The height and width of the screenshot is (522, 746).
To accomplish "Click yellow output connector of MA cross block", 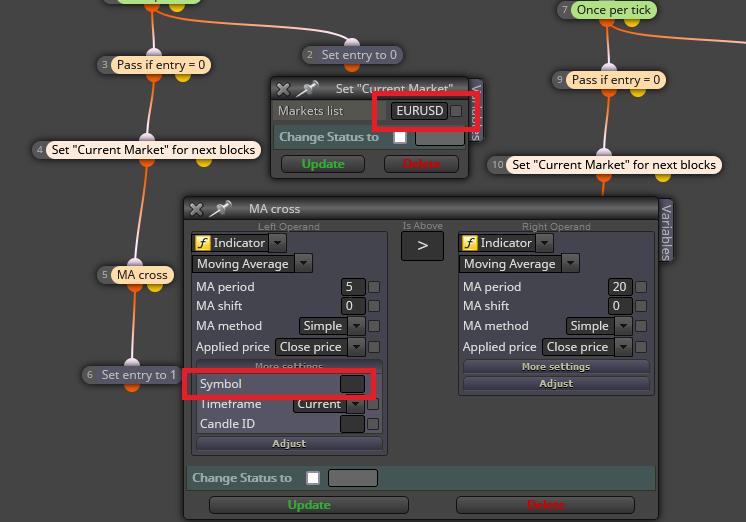I will 155,286.
